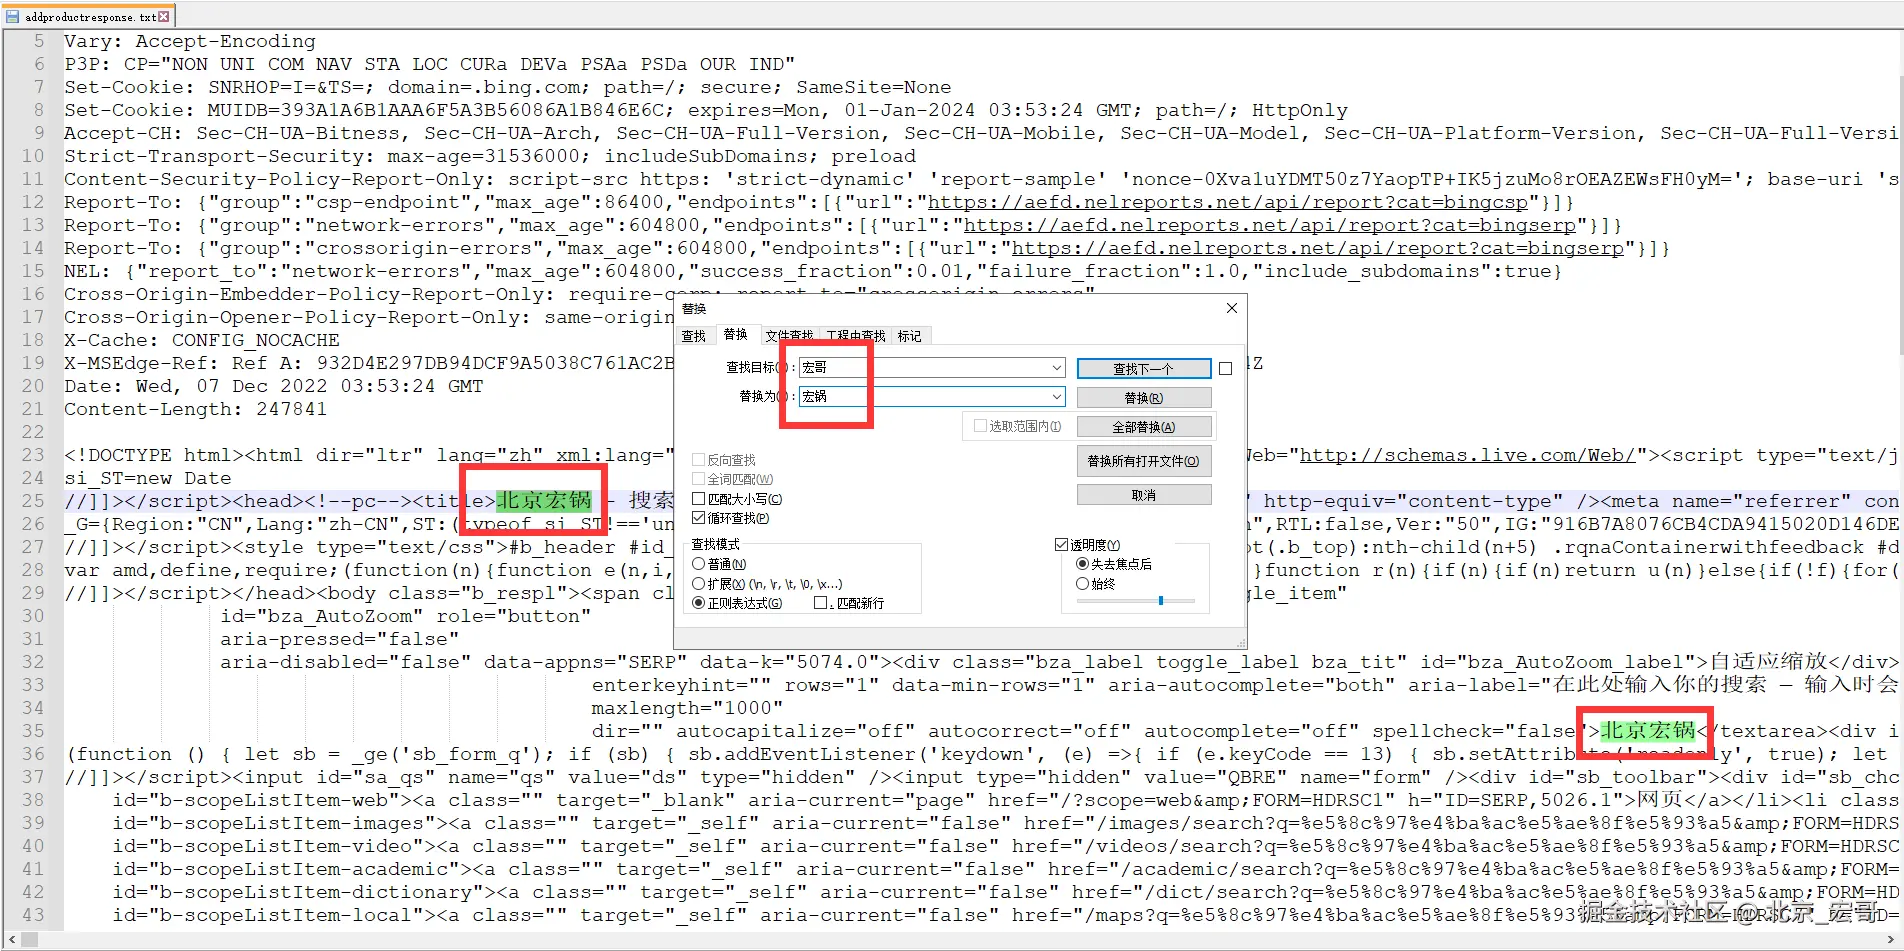The height and width of the screenshot is (951, 1904).
Task: Click the 'Strict-Transport-Security' header line
Action: click(490, 156)
